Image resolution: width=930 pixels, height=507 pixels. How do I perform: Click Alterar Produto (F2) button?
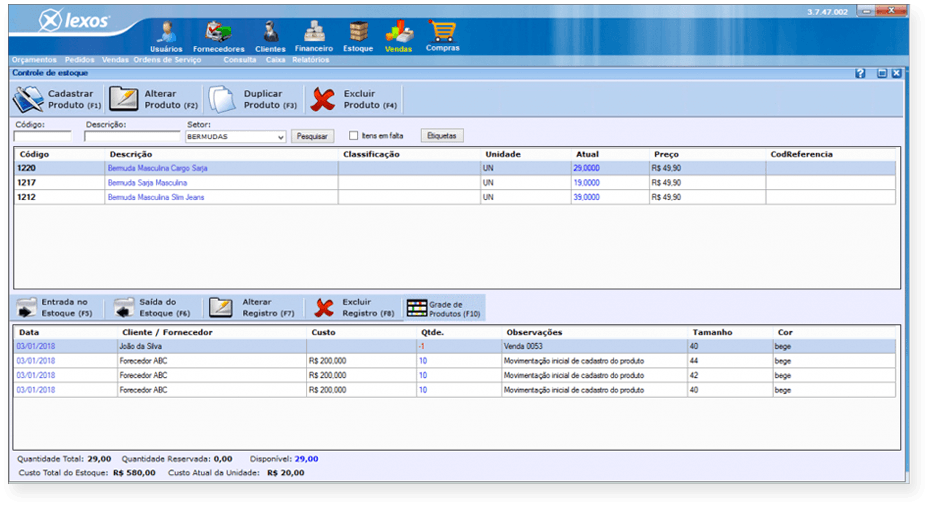pos(154,99)
